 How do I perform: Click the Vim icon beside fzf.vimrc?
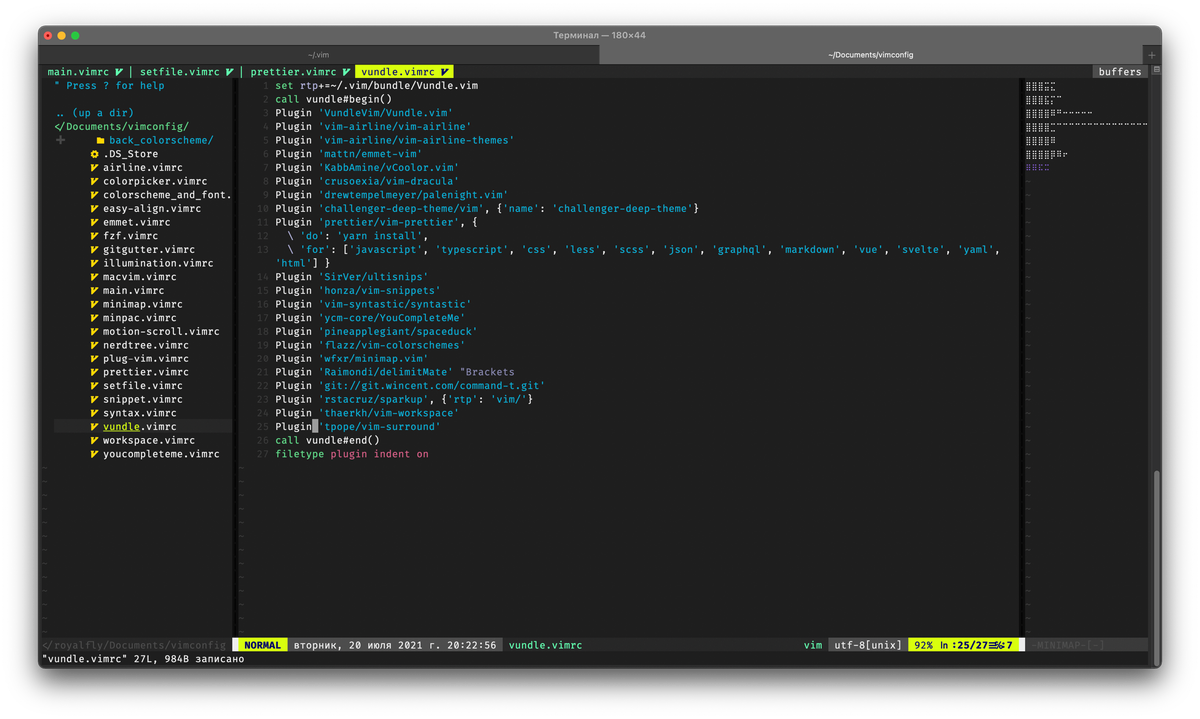pos(95,236)
